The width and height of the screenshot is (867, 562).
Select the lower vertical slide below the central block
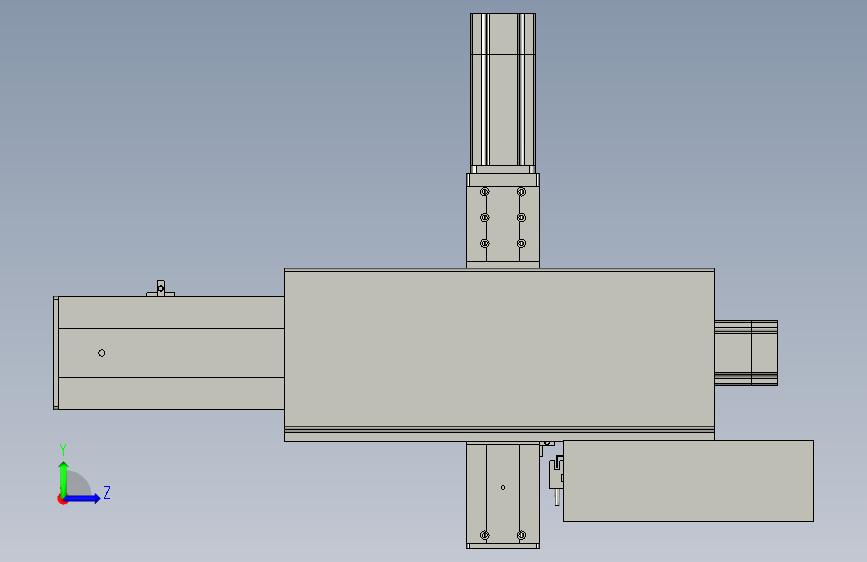503,495
